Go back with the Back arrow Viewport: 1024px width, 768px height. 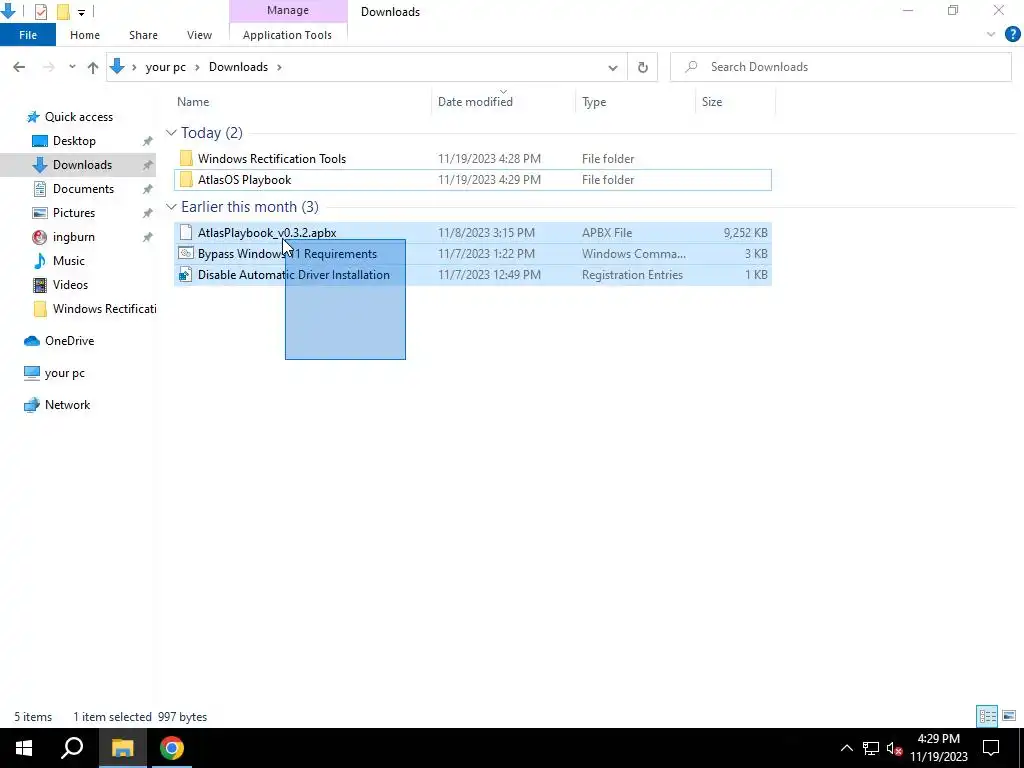19,67
